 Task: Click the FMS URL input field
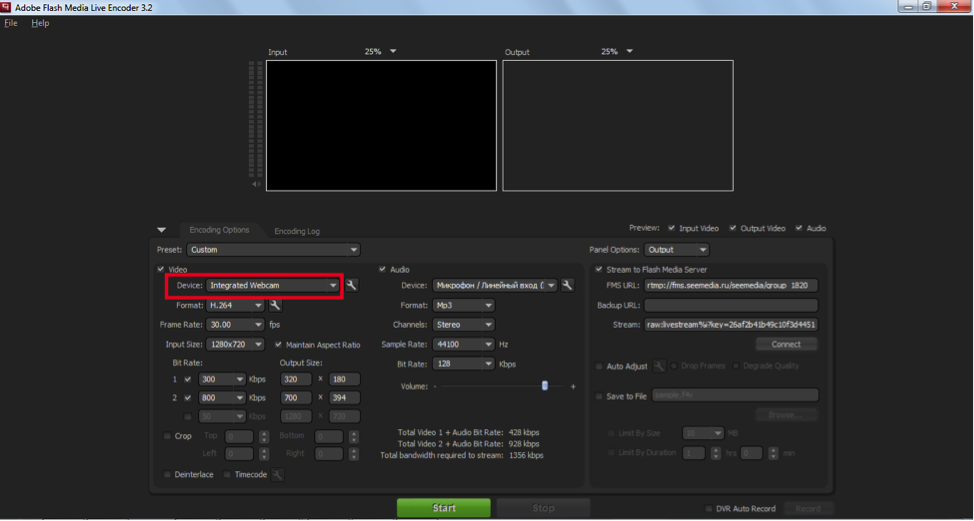(x=731, y=286)
